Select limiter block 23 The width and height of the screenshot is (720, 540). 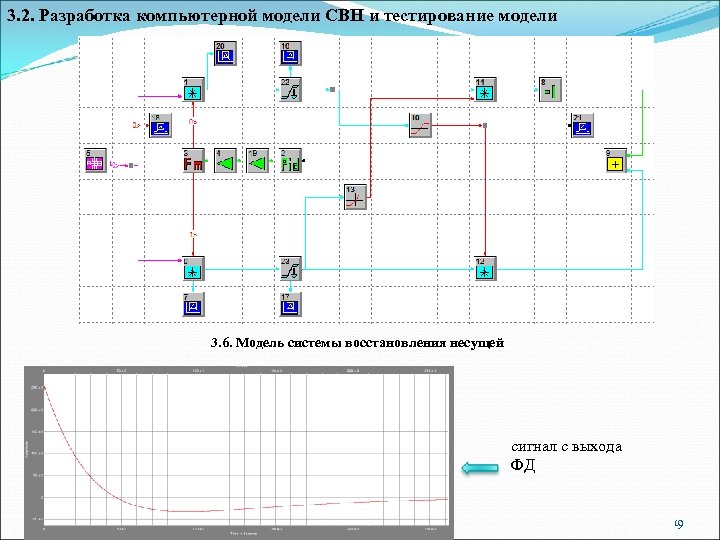291,269
